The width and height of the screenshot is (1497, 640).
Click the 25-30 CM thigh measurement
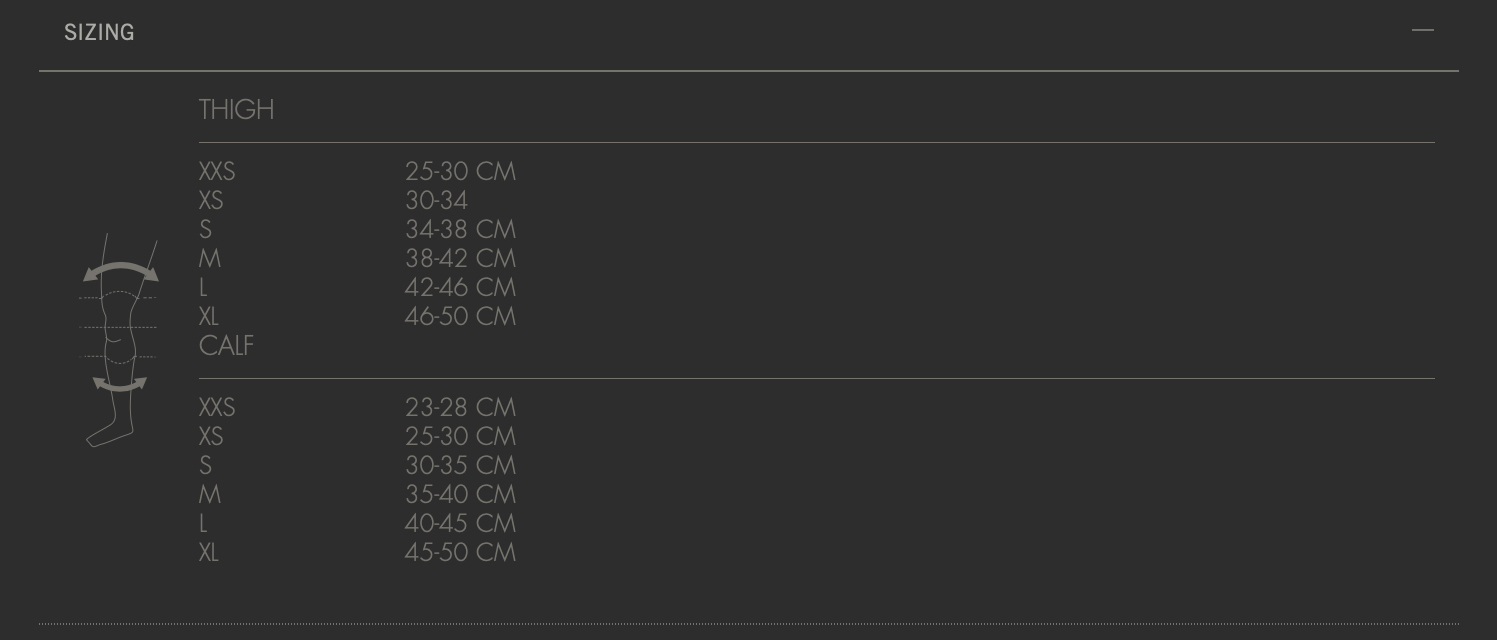click(460, 172)
